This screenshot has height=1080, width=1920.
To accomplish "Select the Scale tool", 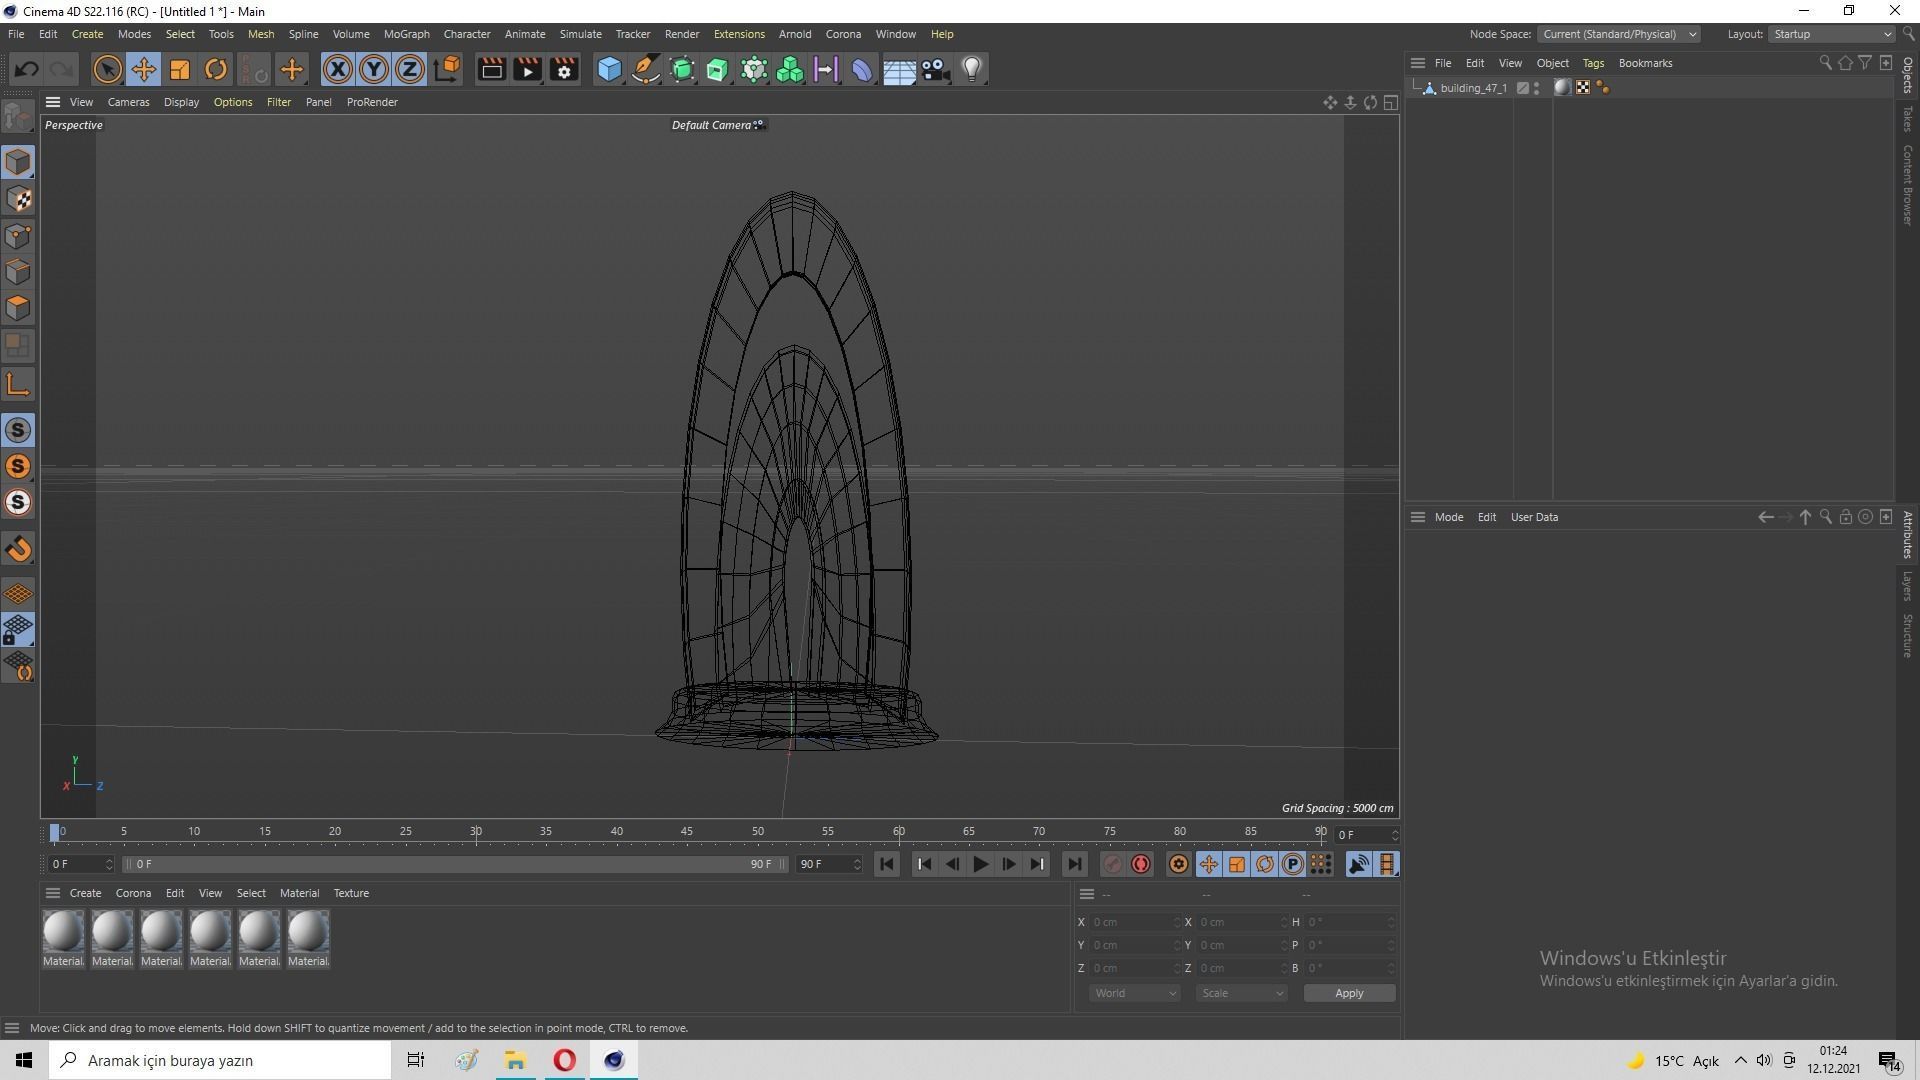I will point(180,69).
